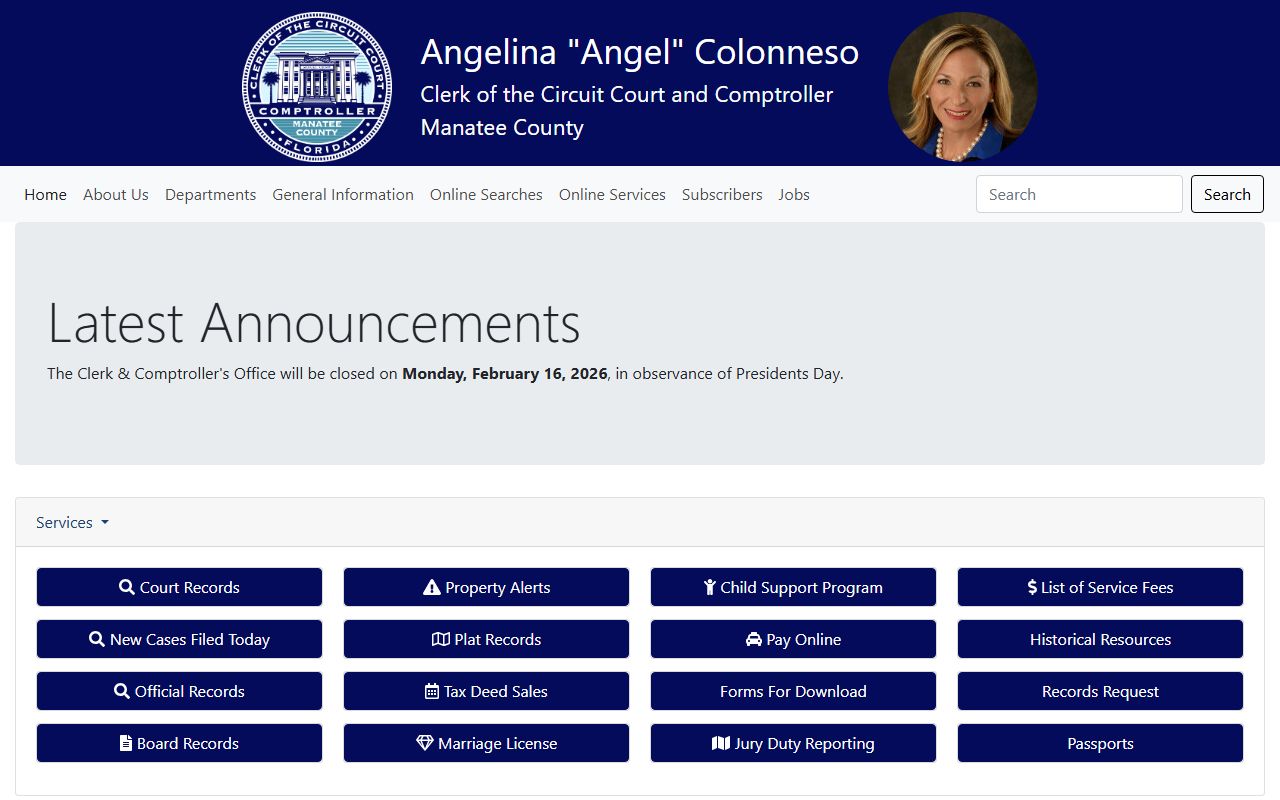The image size is (1280, 800).
Task: Open the Jobs nav link
Action: [x=794, y=194]
